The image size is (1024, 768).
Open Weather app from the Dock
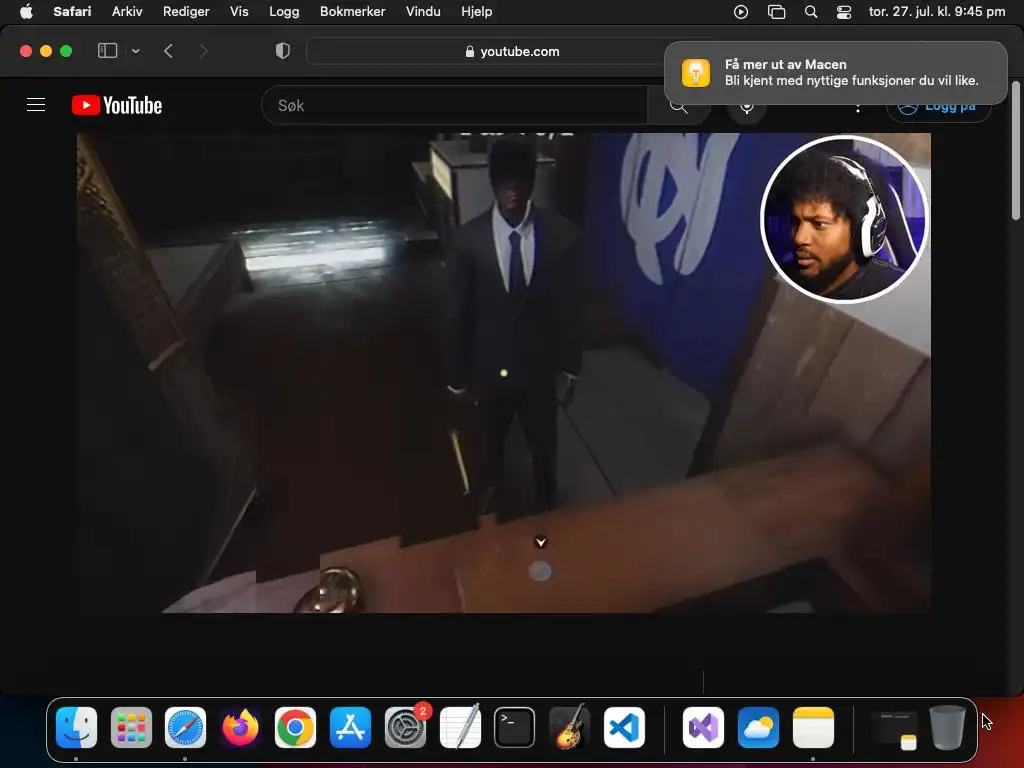tap(758, 727)
